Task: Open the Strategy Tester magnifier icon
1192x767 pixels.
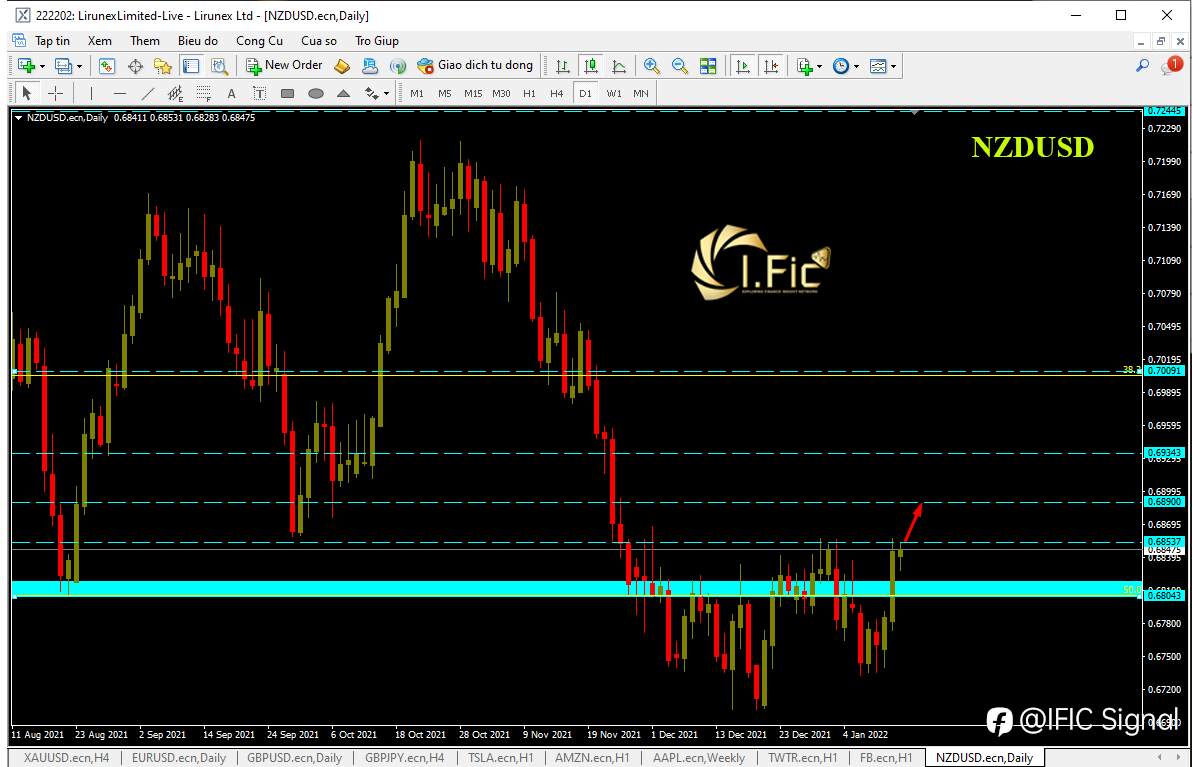Action: coord(220,66)
